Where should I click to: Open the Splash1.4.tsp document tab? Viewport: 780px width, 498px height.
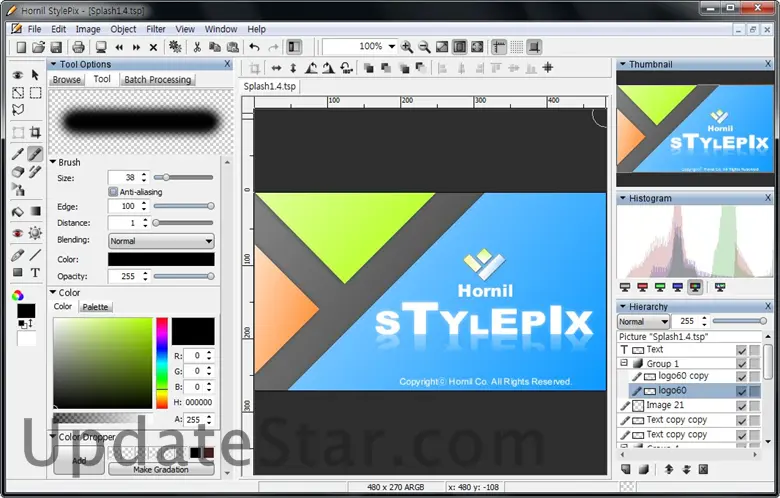[270, 86]
